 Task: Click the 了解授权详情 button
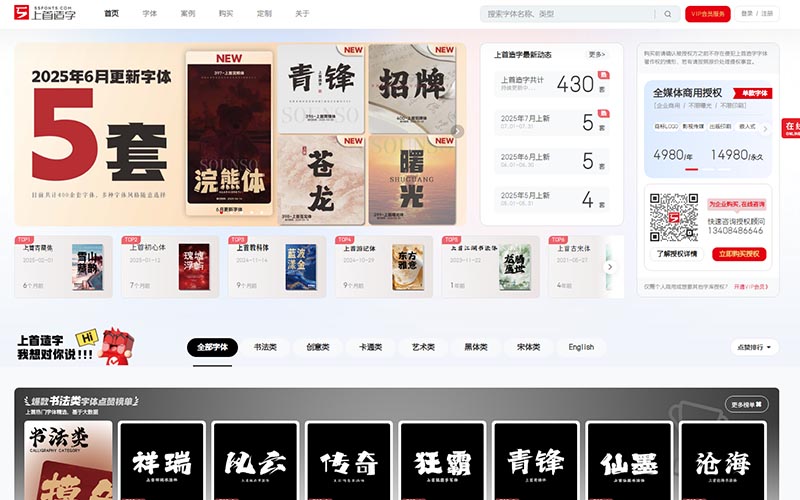click(676, 254)
